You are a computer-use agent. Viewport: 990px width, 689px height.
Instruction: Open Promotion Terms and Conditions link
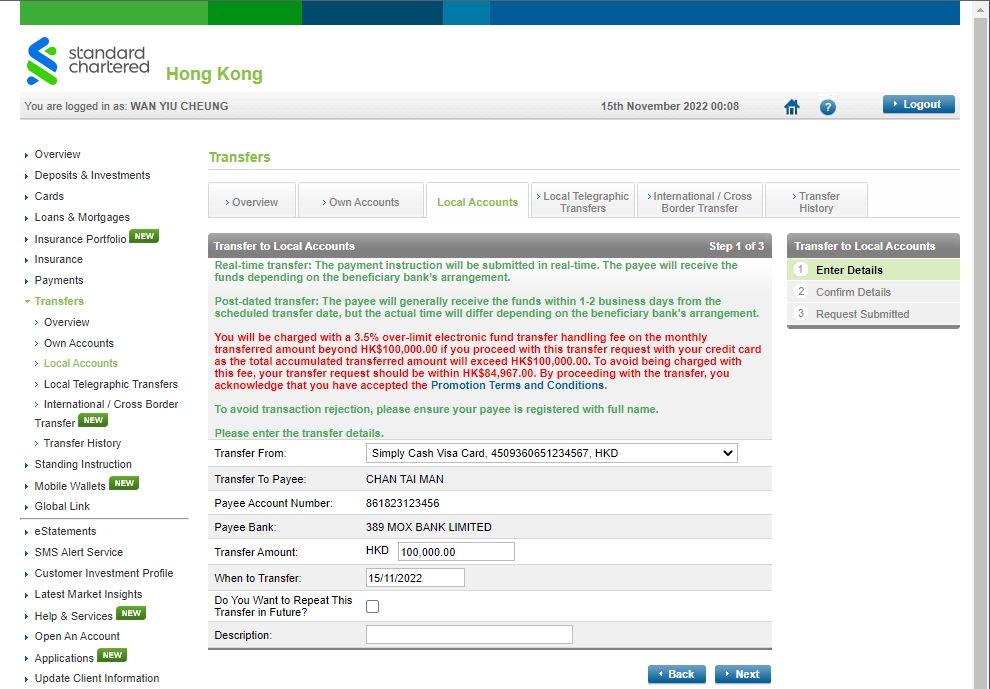click(x=517, y=385)
